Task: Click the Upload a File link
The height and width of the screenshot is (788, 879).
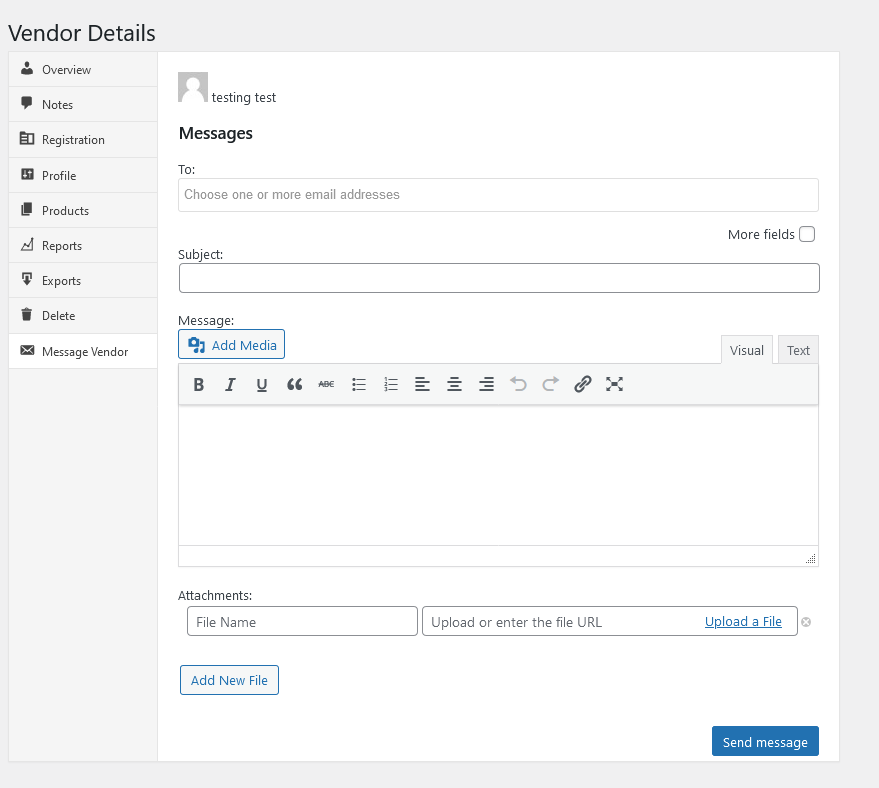Action: click(743, 622)
